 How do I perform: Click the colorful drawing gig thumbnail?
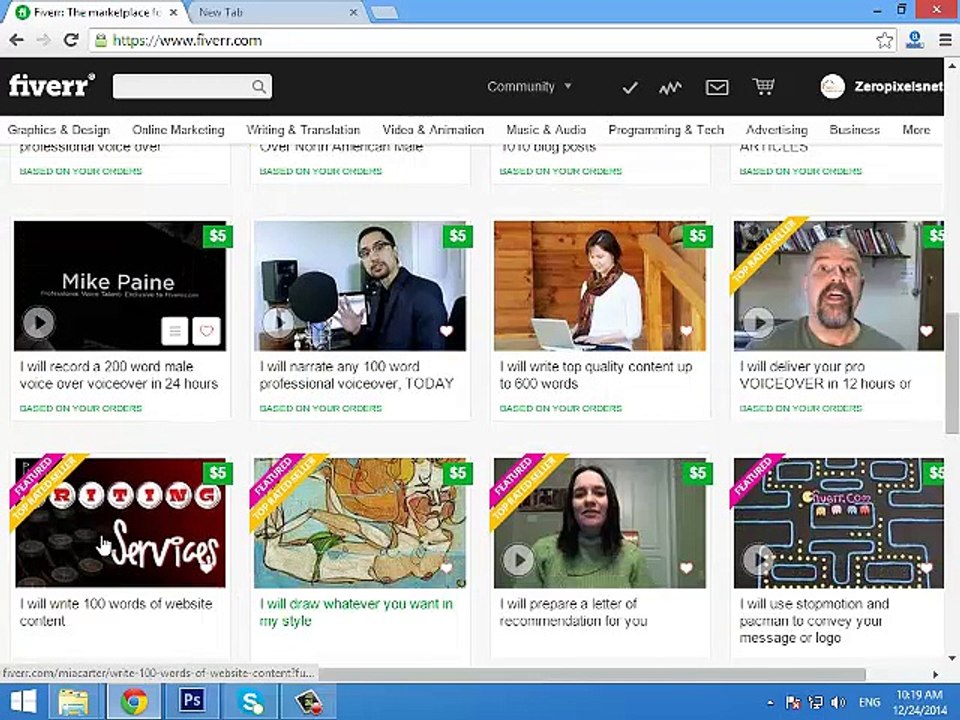point(360,523)
